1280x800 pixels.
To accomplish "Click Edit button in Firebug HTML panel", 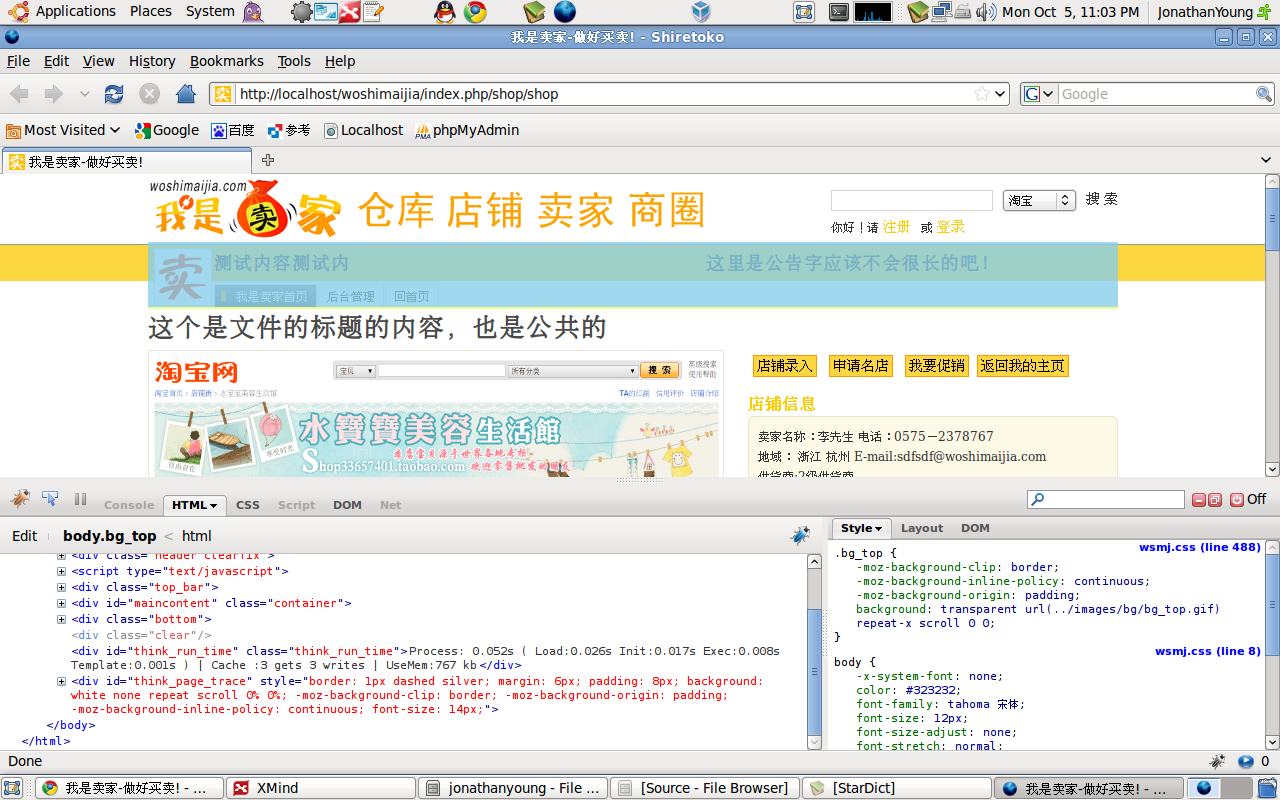I will point(25,536).
